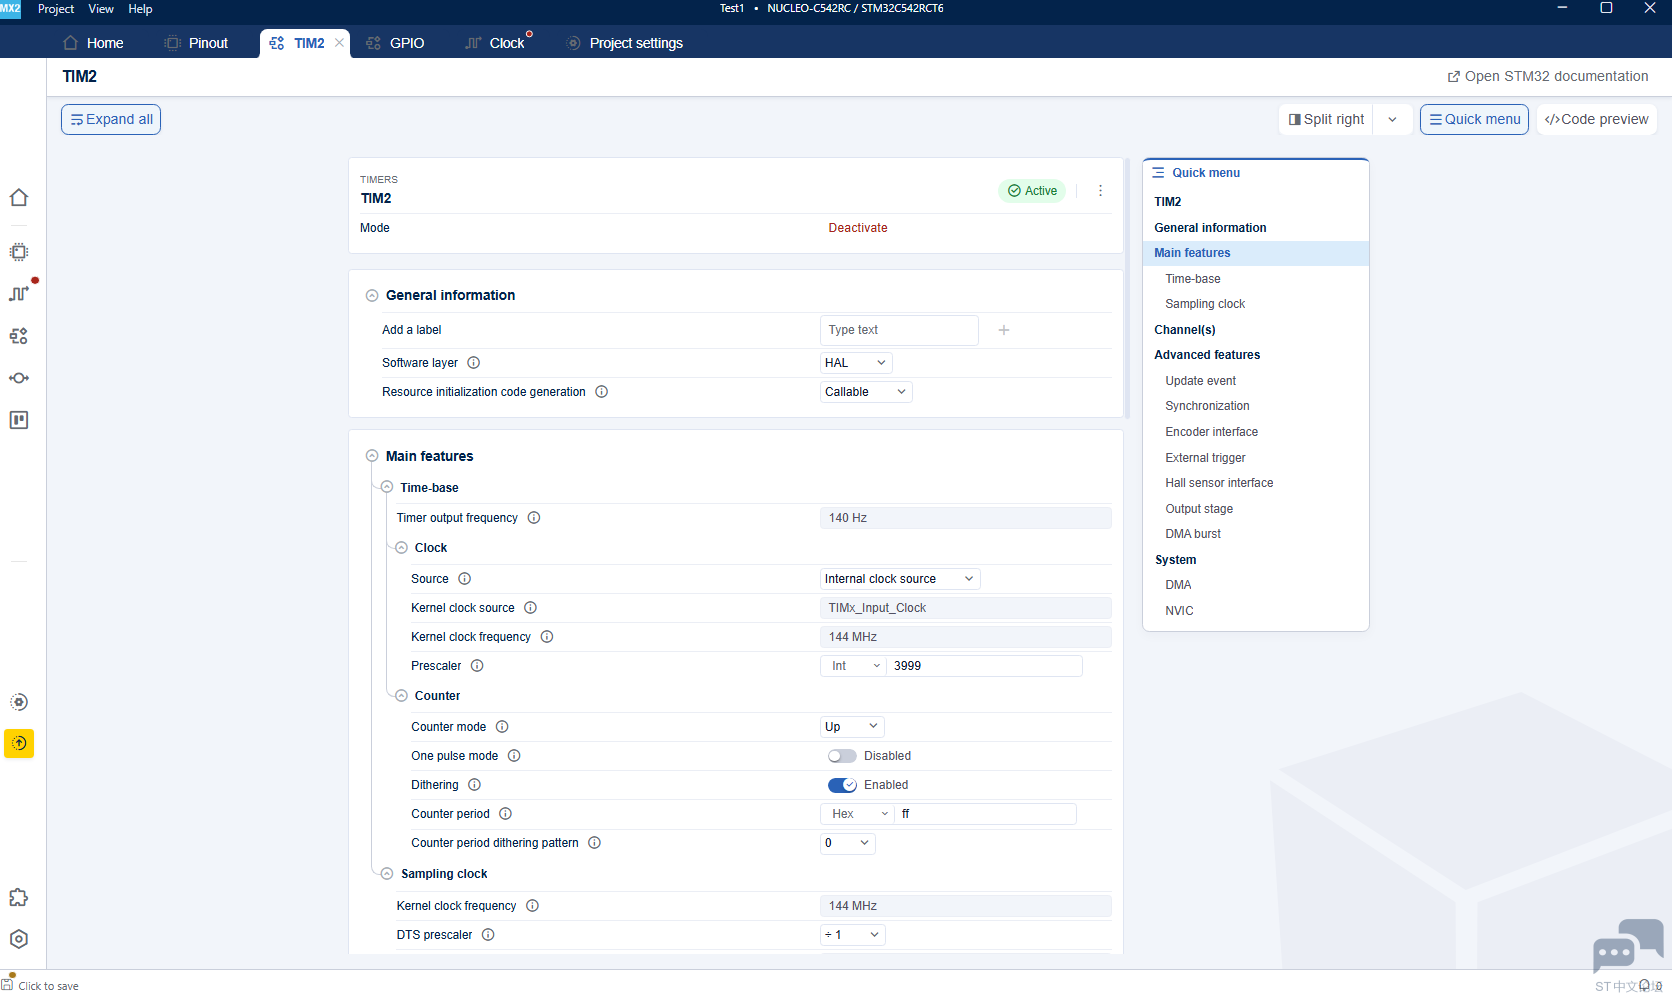Viewport: 1672px width, 1002px height.
Task: Open the chat bubble assistant icon
Action: click(x=1627, y=946)
